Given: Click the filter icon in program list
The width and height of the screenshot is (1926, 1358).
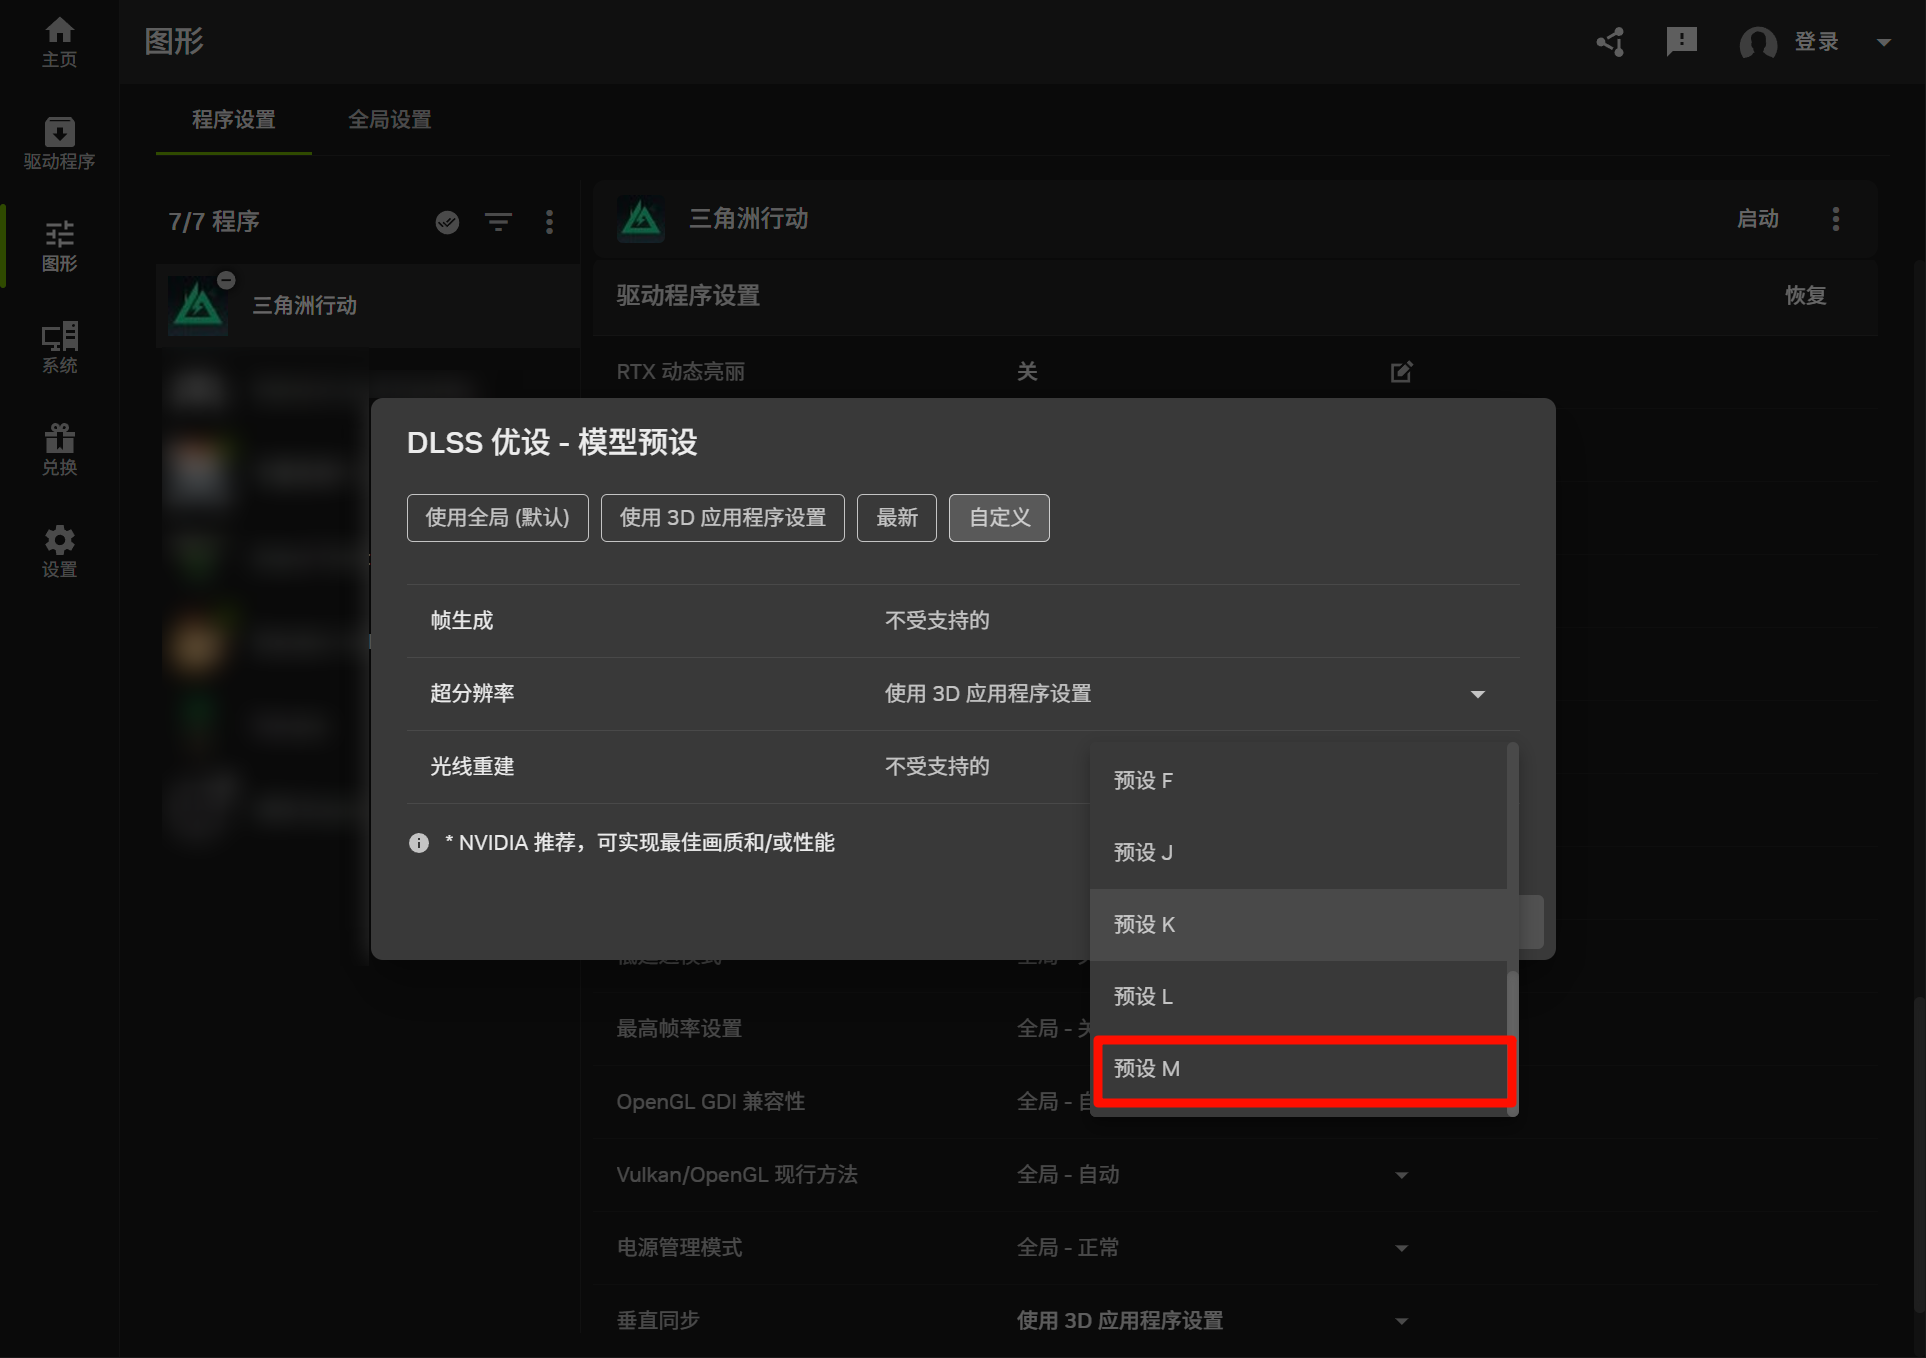Looking at the screenshot, I should point(498,222).
